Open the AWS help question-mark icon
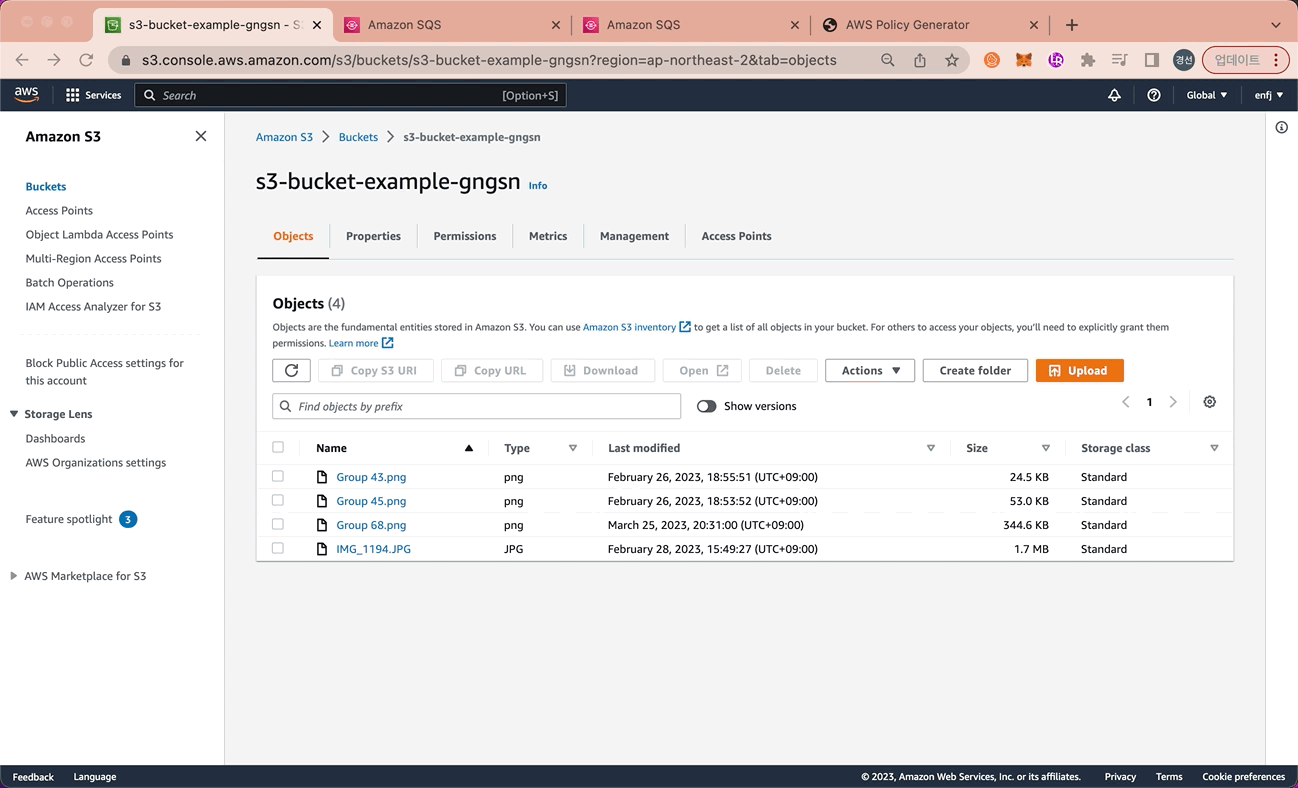The height and width of the screenshot is (788, 1298). point(1154,95)
